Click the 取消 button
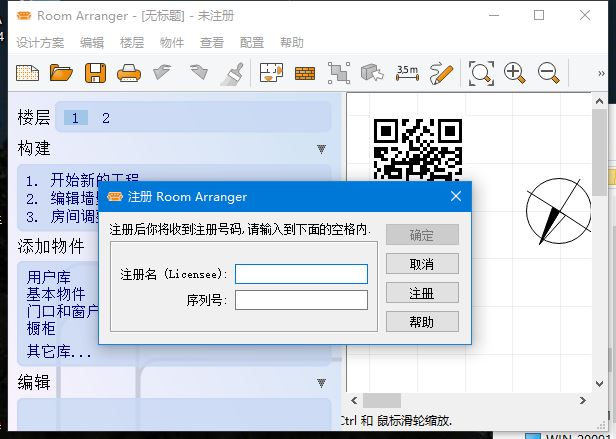Screen dimensions: 616x439 click(x=422, y=264)
